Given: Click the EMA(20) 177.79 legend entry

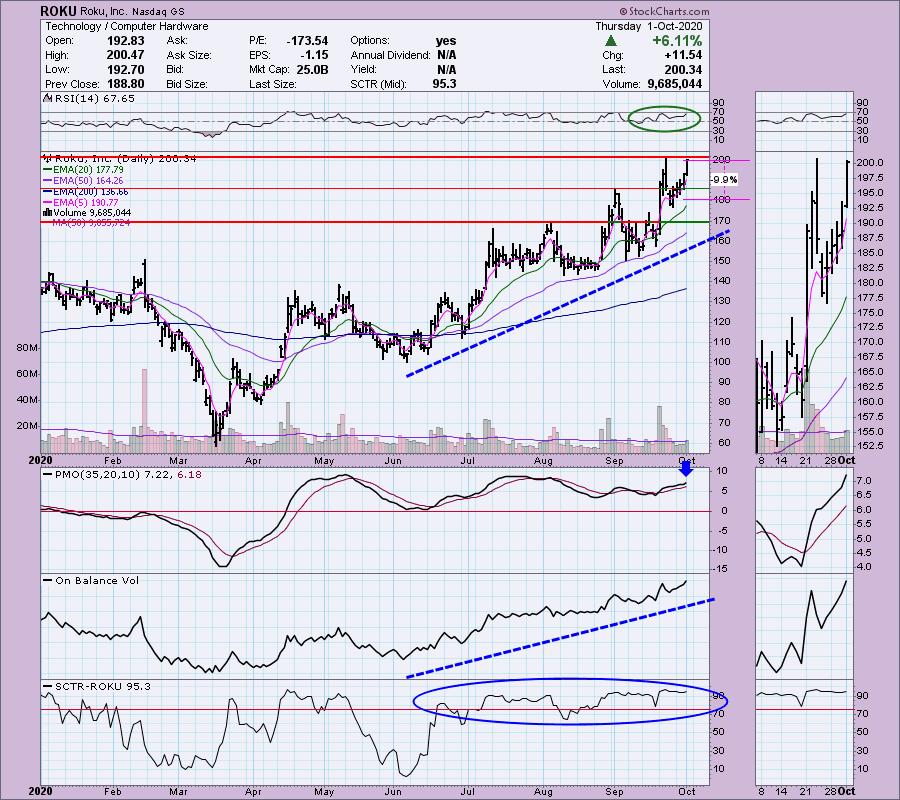Looking at the screenshot, I should (x=87, y=169).
